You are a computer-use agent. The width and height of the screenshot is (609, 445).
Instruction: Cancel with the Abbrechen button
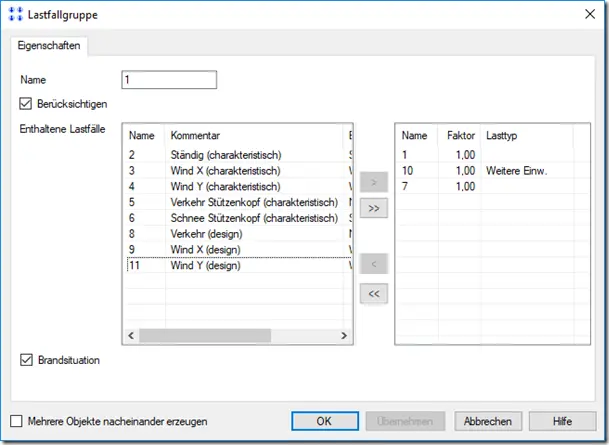(x=488, y=421)
